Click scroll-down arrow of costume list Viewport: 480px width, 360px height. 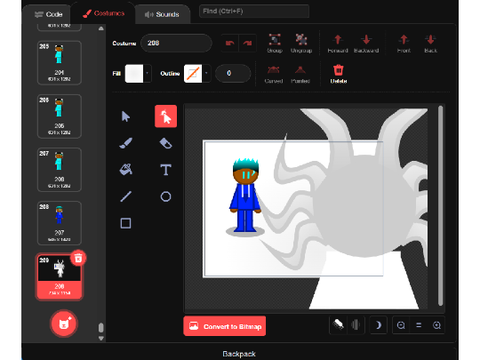[101, 338]
